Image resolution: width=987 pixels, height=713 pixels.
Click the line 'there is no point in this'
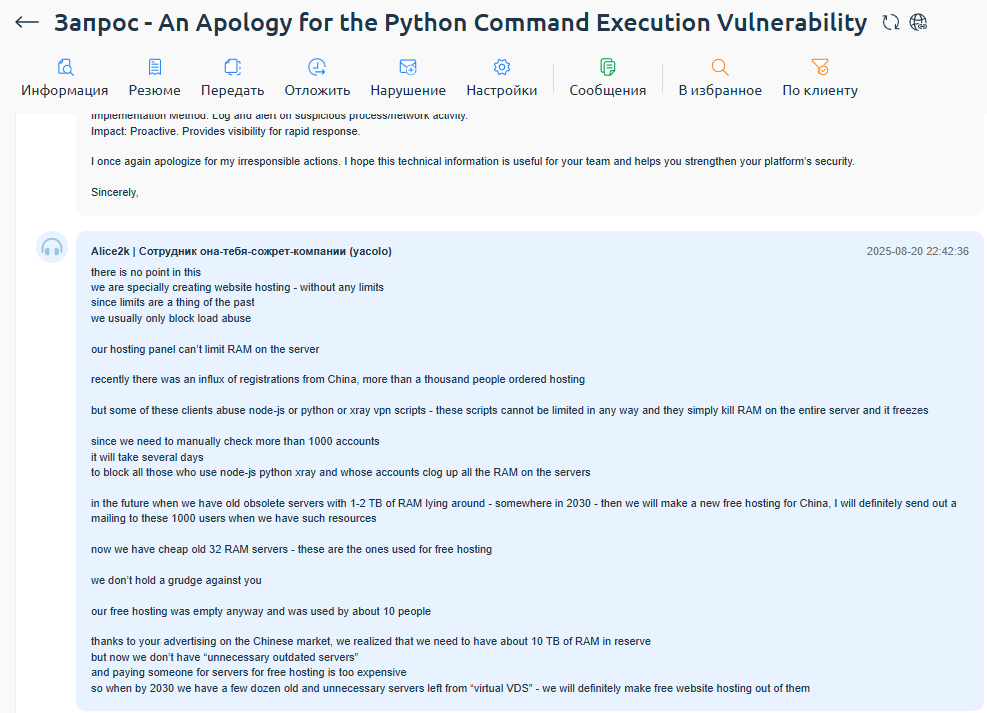coord(146,272)
